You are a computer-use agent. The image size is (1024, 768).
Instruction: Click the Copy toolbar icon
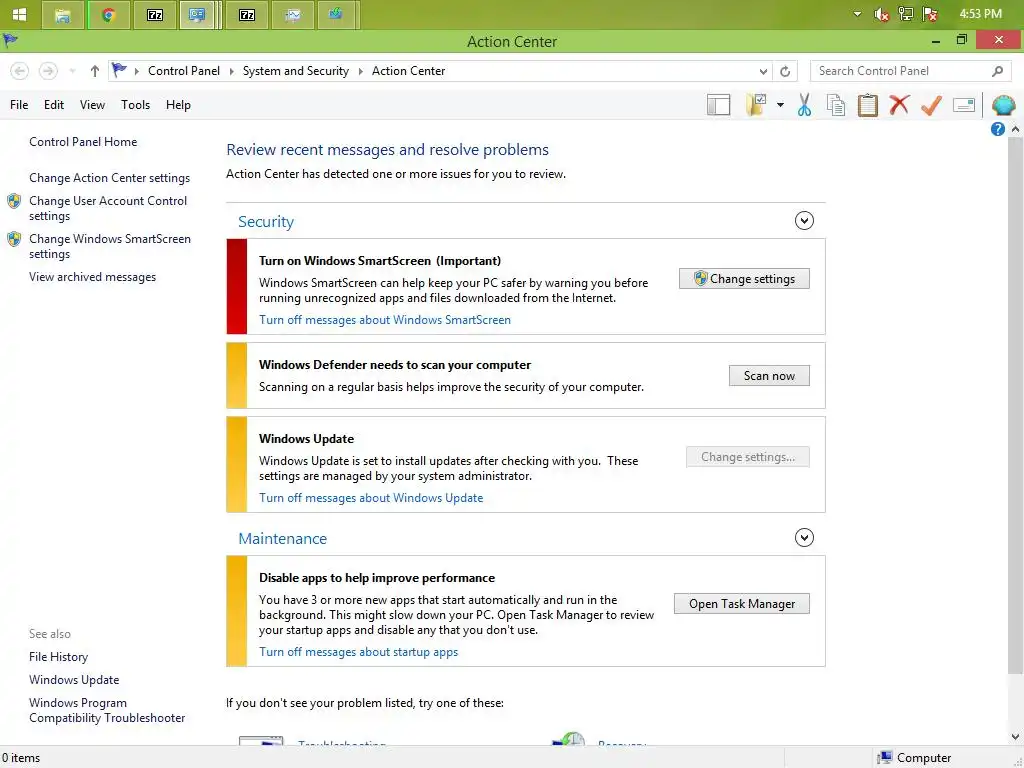(835, 104)
